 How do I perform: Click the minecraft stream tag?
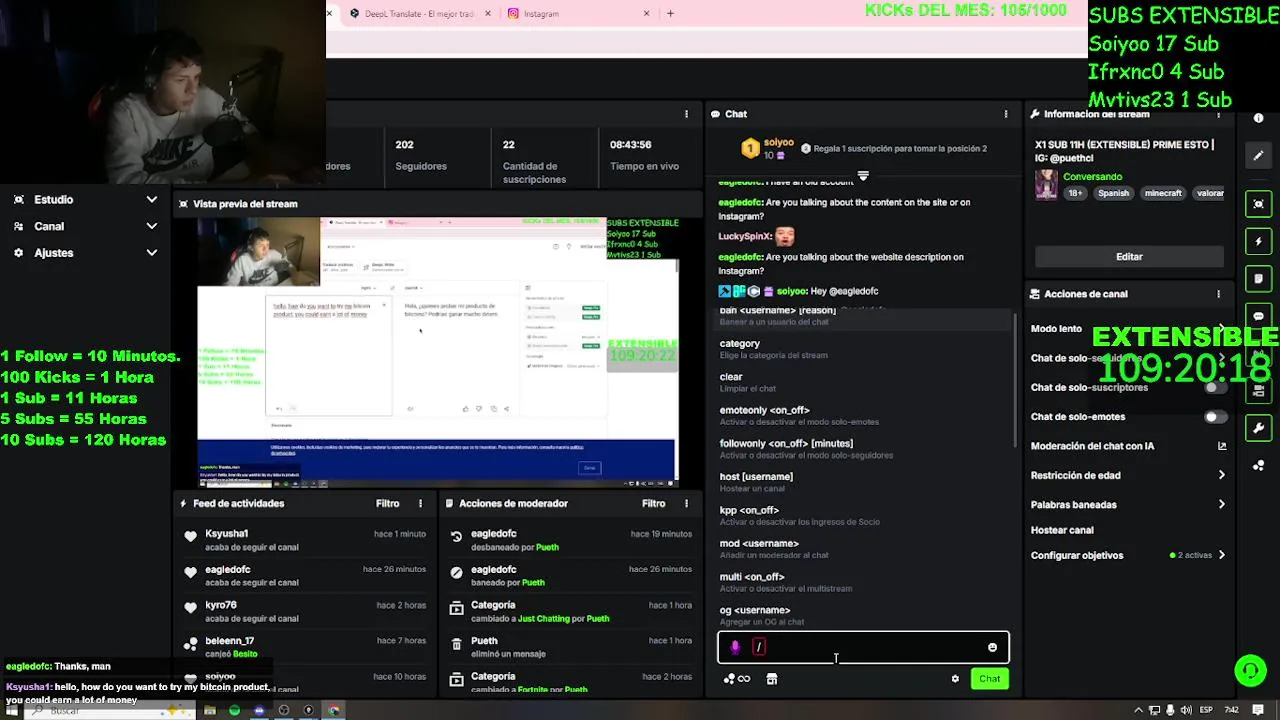[1163, 193]
